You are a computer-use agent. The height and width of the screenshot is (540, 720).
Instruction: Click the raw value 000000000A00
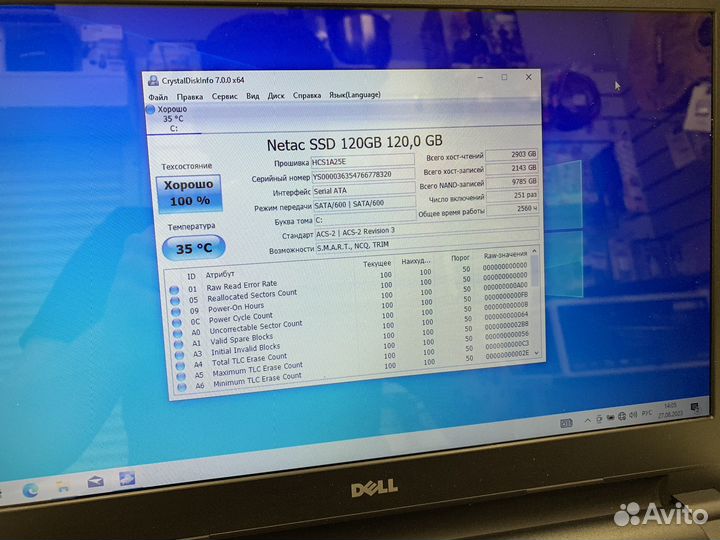click(505, 286)
